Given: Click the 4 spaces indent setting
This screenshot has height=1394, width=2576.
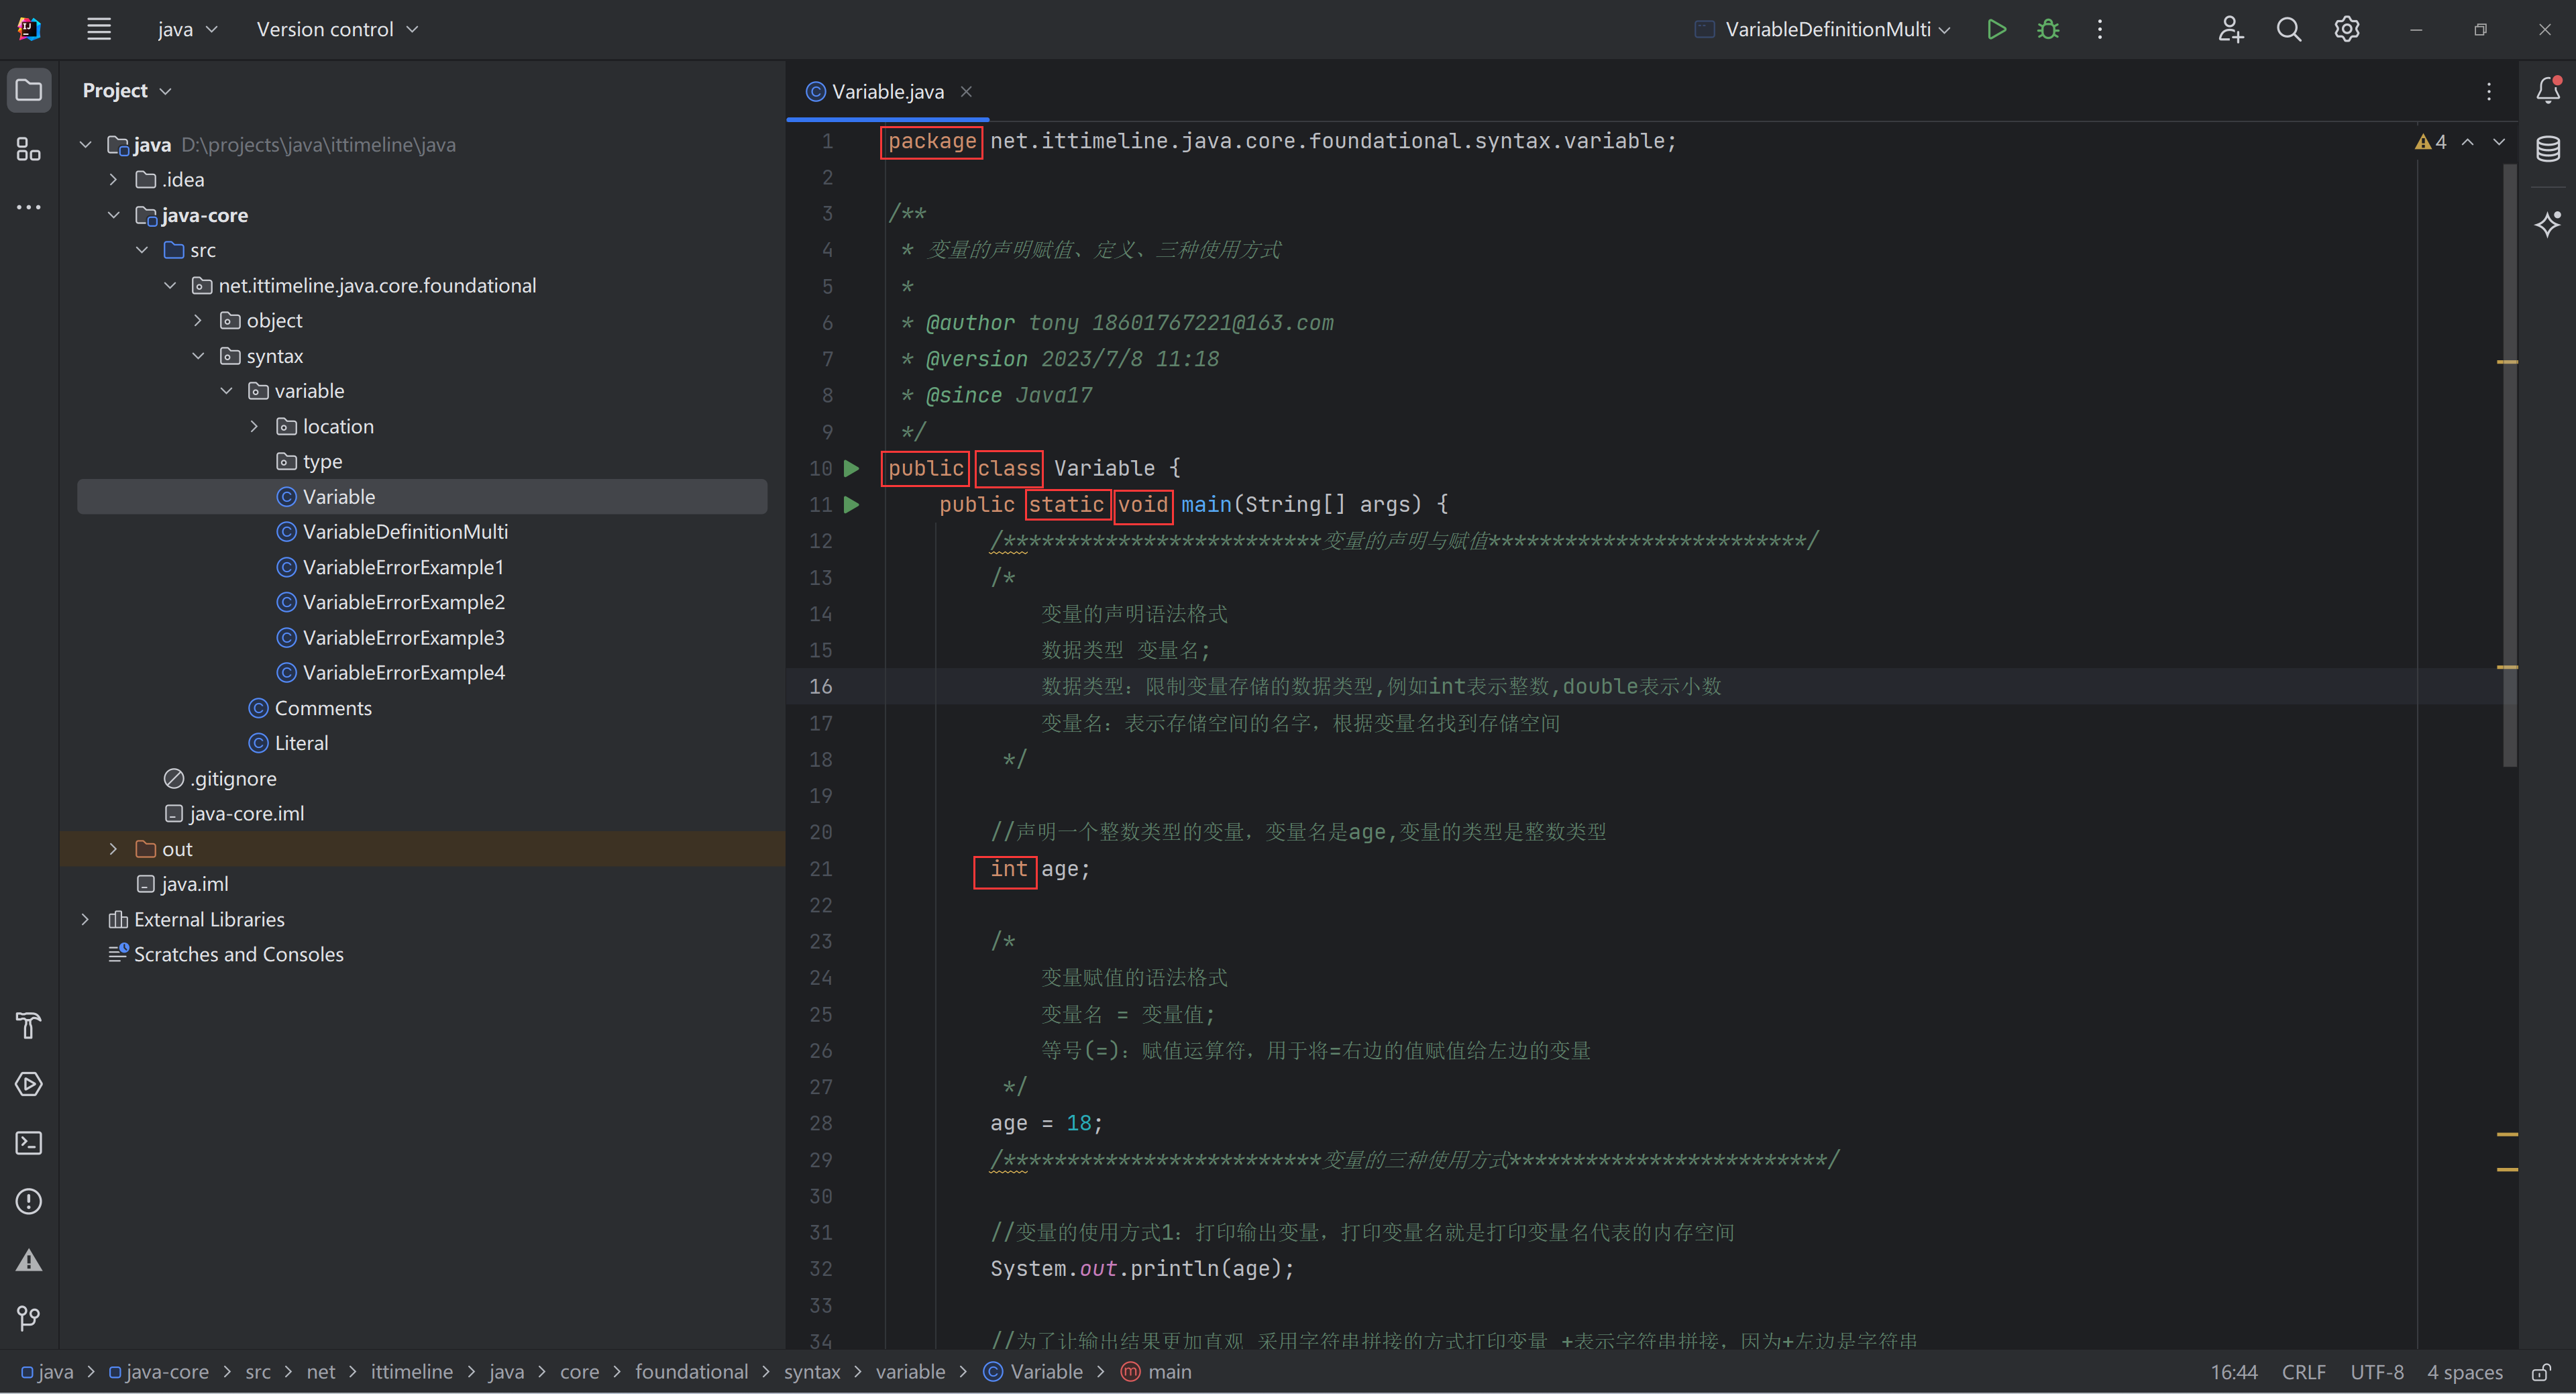Looking at the screenshot, I should pos(2465,1372).
